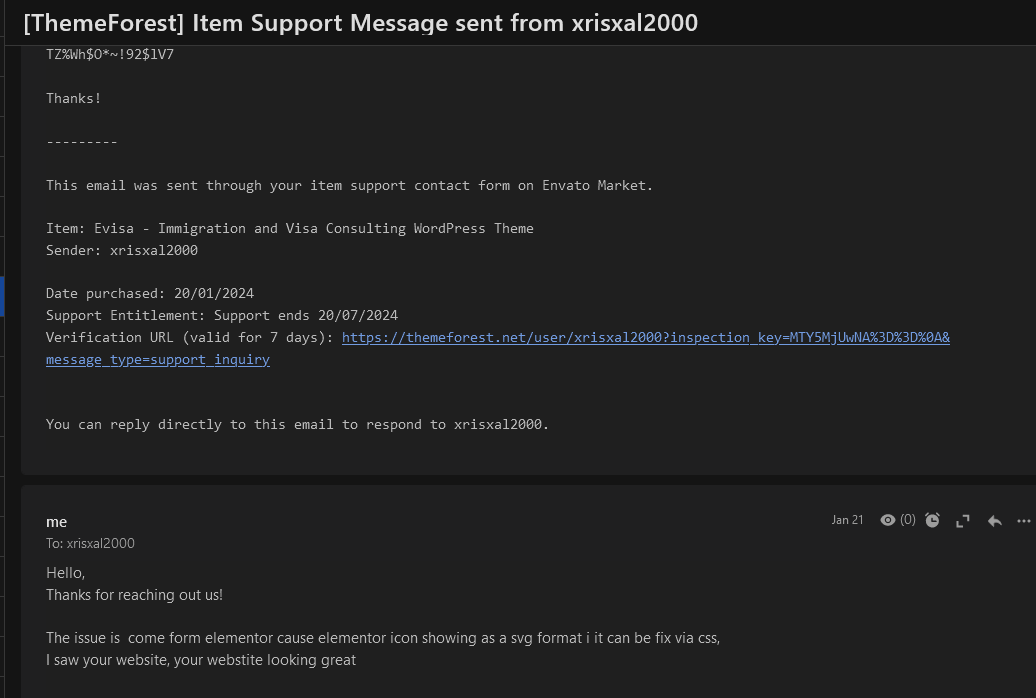Click the "To: xrisxal2000" recipient line
The width and height of the screenshot is (1036, 698).
point(91,543)
